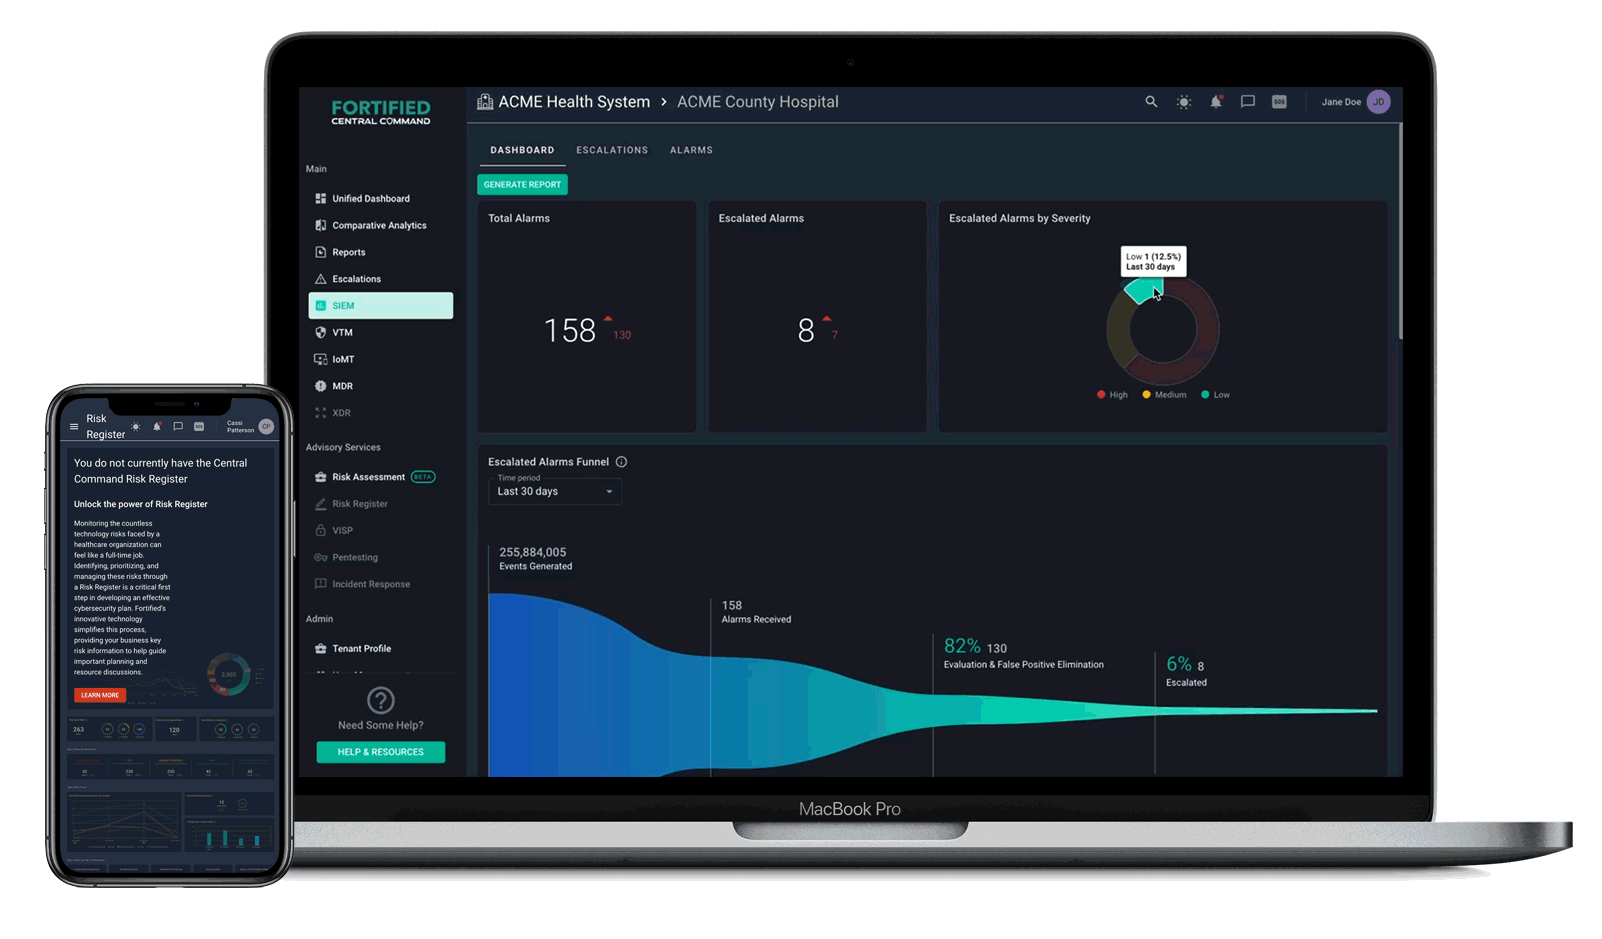This screenshot has width=1602, height=939.
Task: Open IoMT in the sidebar
Action: (x=380, y=359)
